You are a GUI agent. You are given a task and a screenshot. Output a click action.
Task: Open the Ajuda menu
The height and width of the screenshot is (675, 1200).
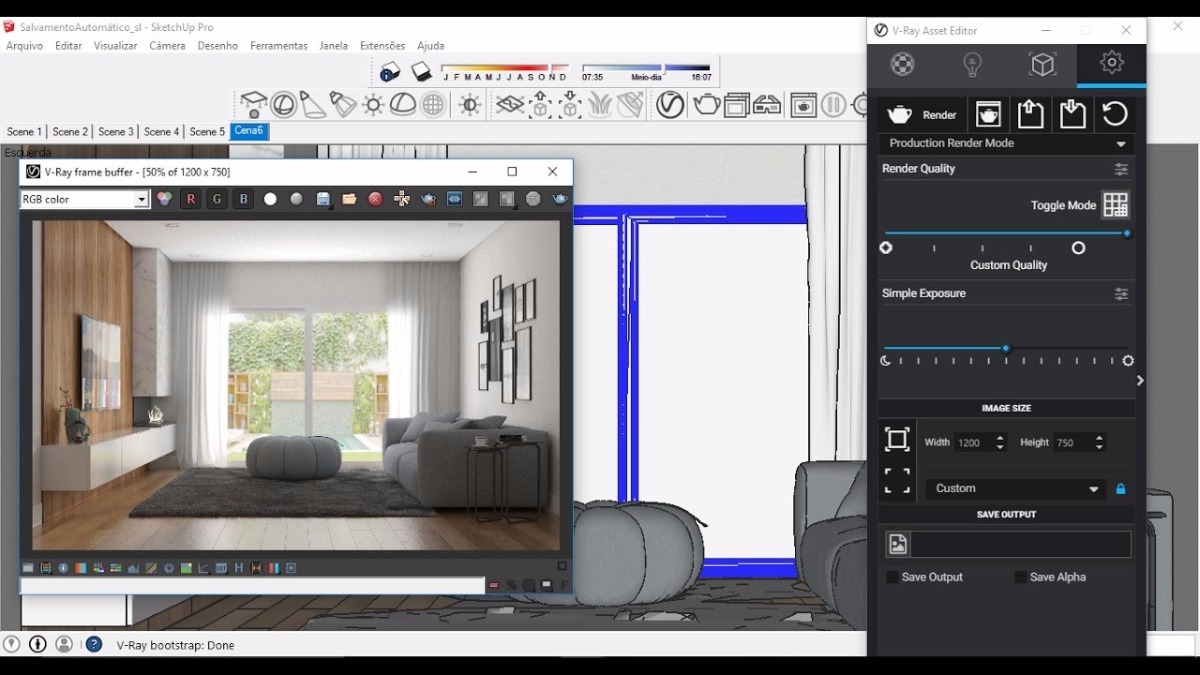pos(431,46)
